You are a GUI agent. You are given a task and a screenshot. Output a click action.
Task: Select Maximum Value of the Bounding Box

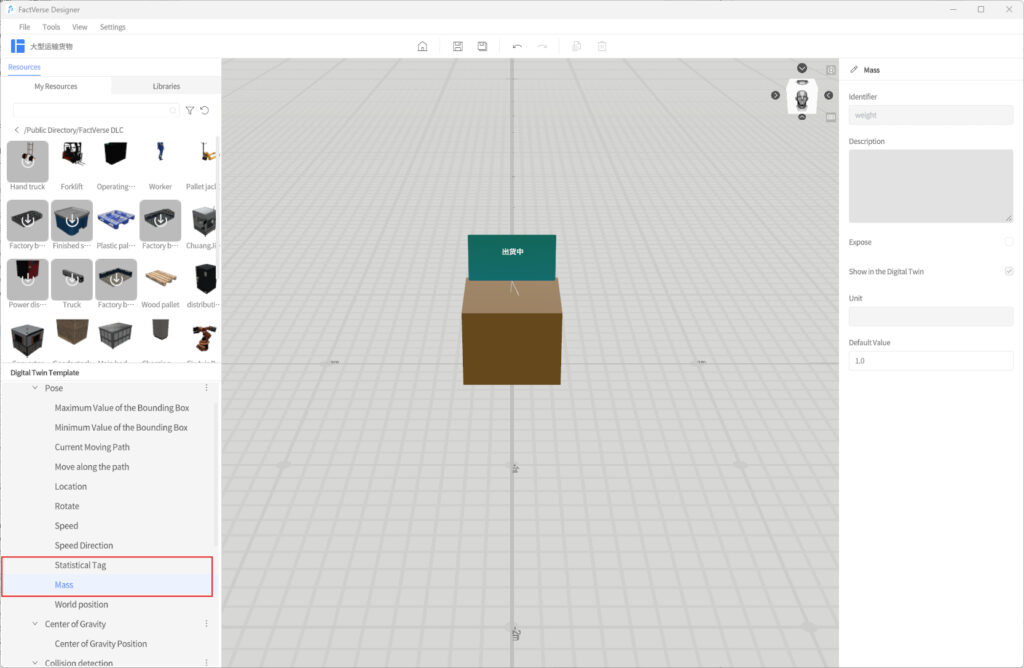[121, 407]
